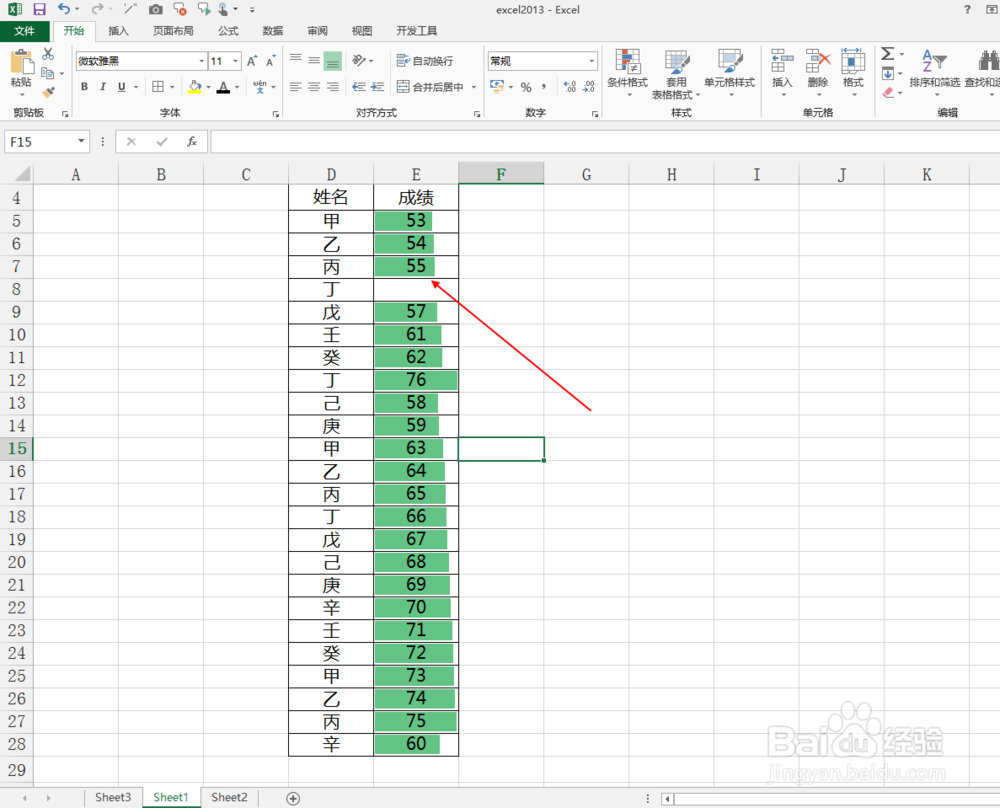Viewport: 1000px width, 808px height.
Task: Click 插入 insert cells button
Action: (x=782, y=73)
